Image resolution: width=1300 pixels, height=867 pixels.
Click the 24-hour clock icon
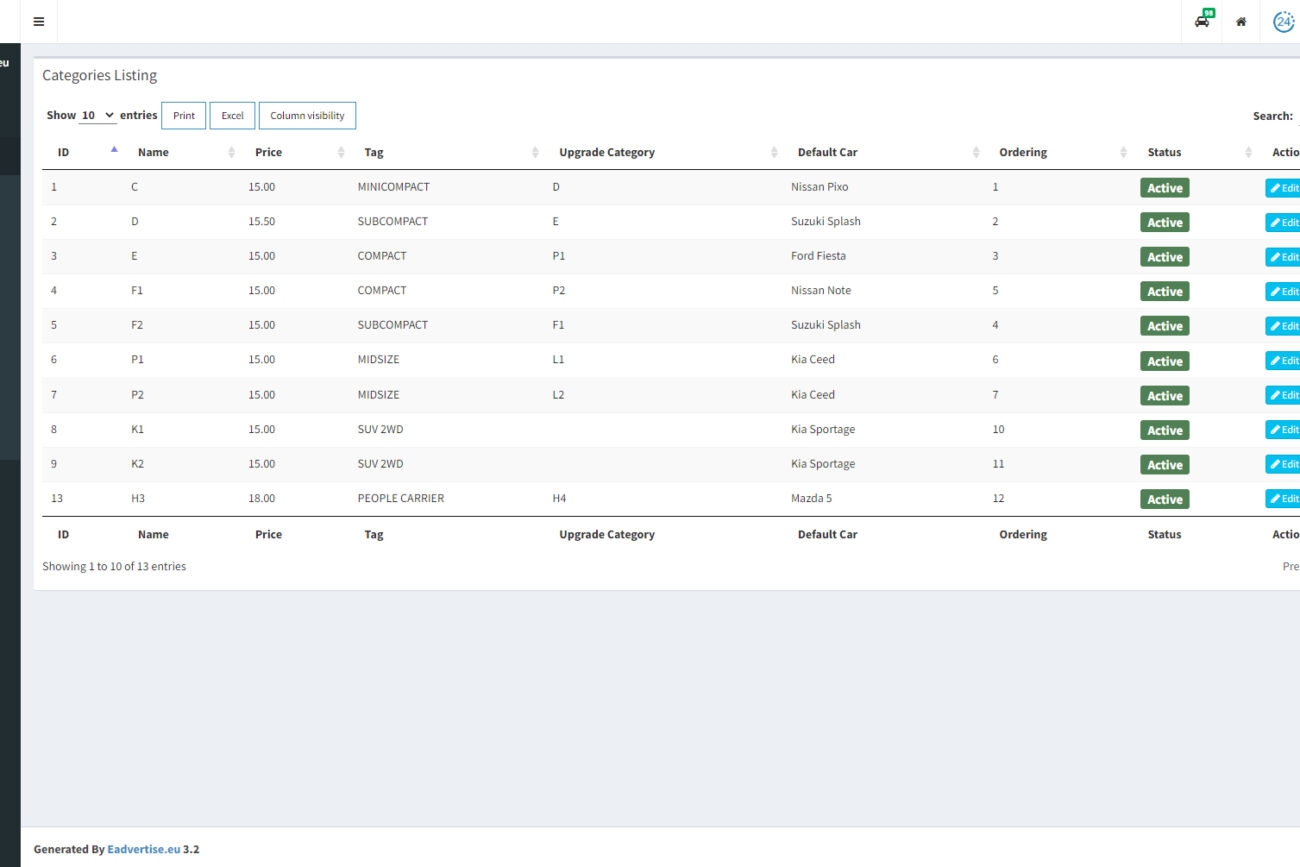click(x=1283, y=21)
